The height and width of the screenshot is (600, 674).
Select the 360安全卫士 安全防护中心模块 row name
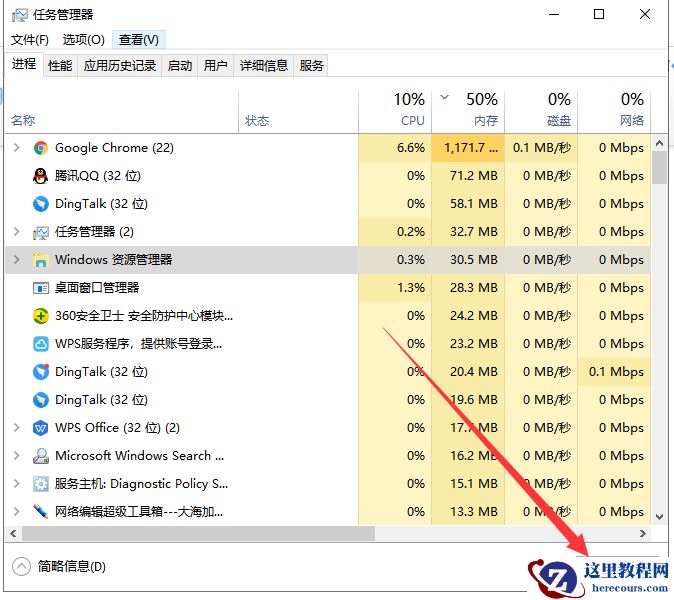click(144, 316)
